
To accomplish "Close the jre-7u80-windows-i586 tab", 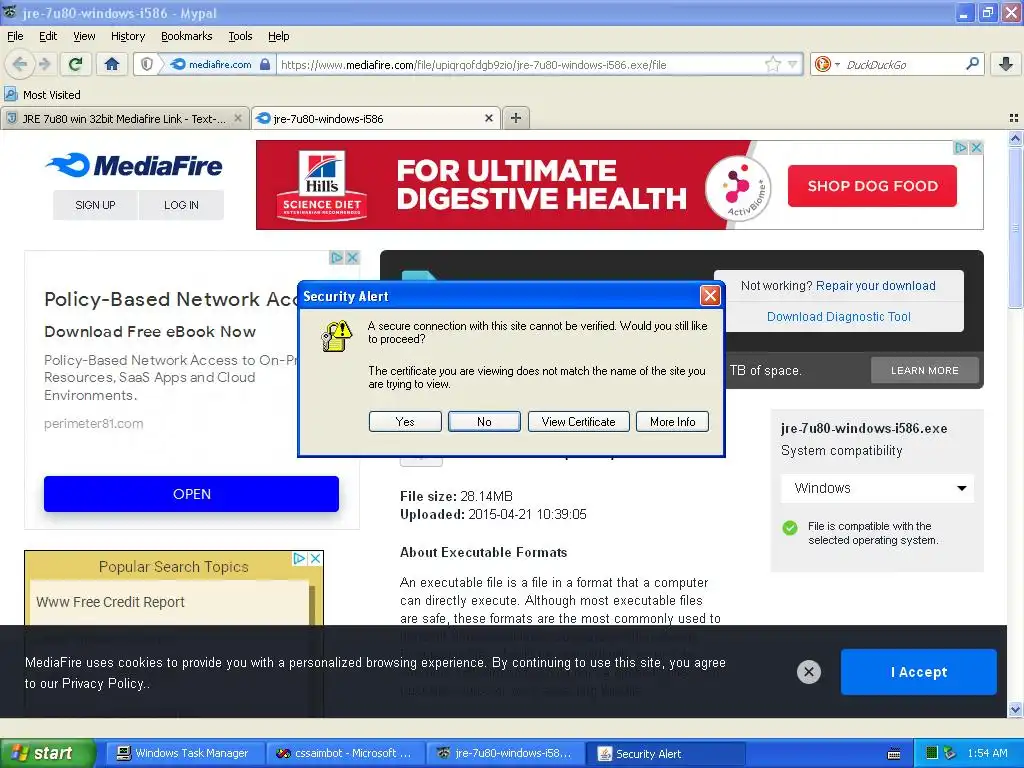I will click(x=488, y=118).
